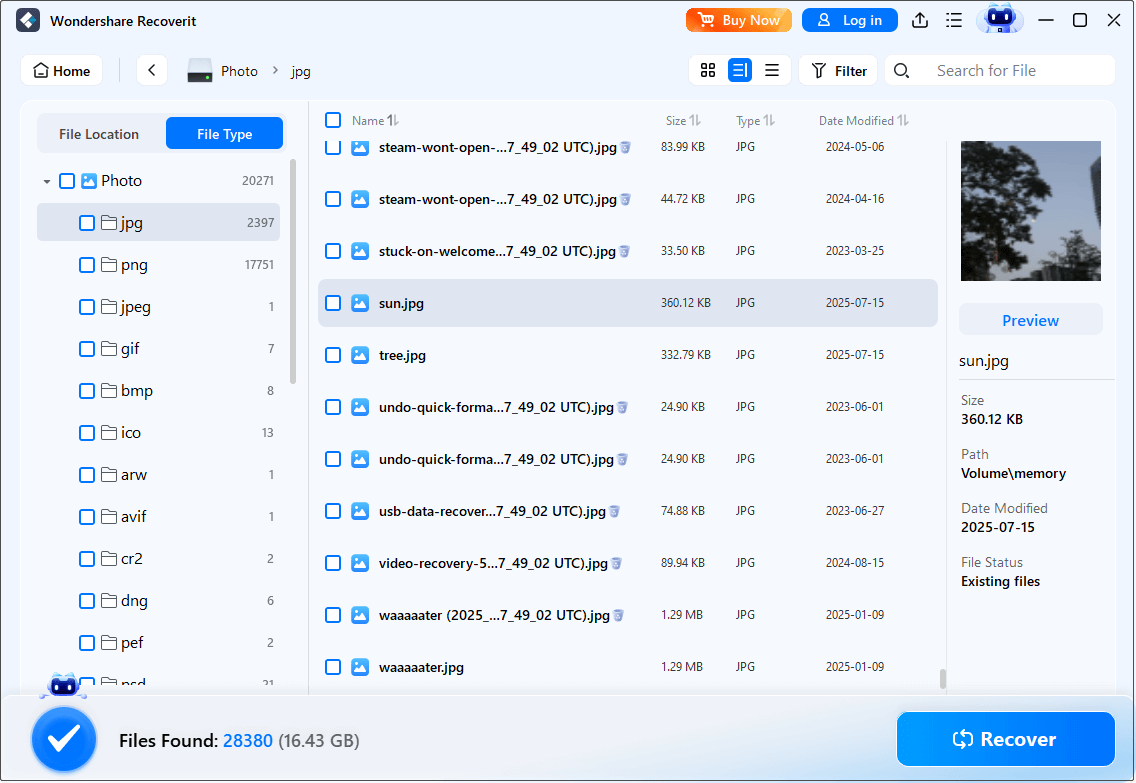Image resolution: width=1136 pixels, height=783 pixels.
Task: Select the detailed list view icon
Action: point(740,70)
